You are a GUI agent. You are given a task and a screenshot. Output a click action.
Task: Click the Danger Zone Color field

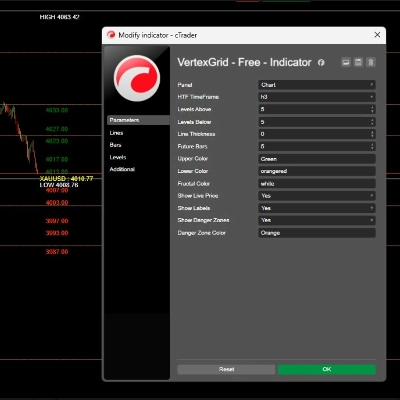(x=317, y=233)
